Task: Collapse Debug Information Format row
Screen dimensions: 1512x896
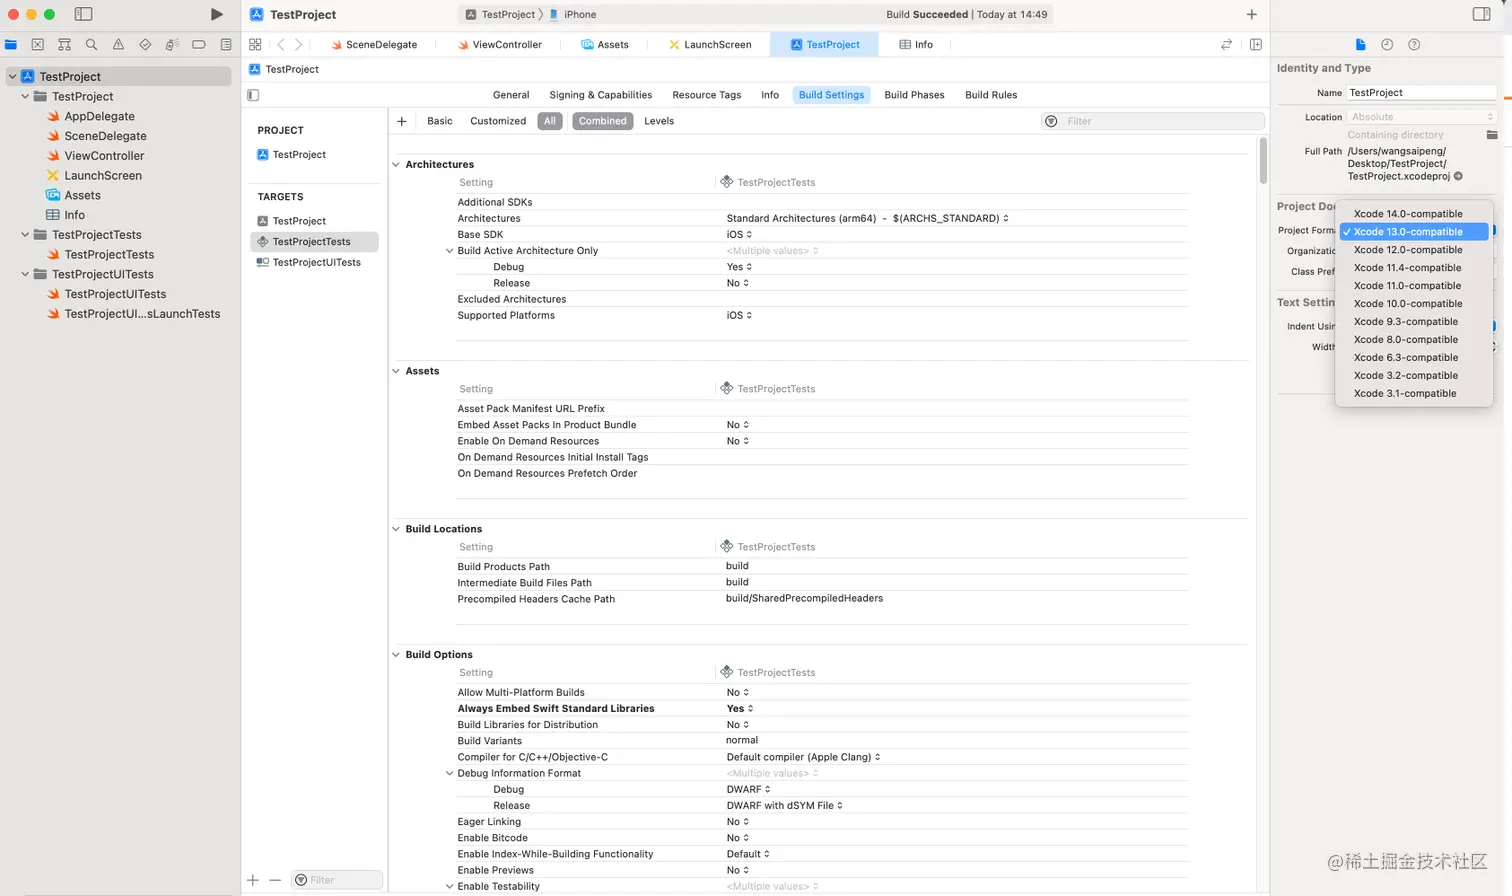Action: click(449, 773)
